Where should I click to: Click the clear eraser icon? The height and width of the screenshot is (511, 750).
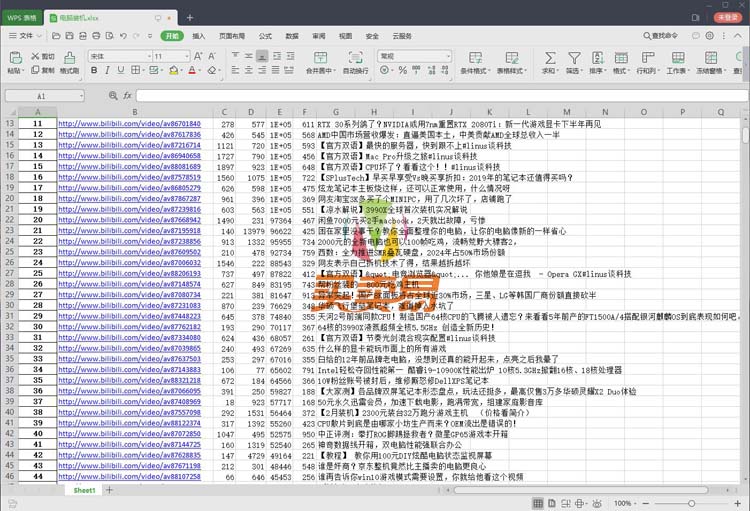(211, 70)
